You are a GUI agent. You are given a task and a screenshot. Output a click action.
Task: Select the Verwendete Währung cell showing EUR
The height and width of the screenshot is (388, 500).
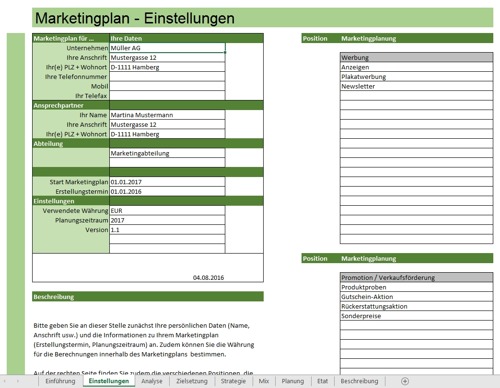point(167,211)
